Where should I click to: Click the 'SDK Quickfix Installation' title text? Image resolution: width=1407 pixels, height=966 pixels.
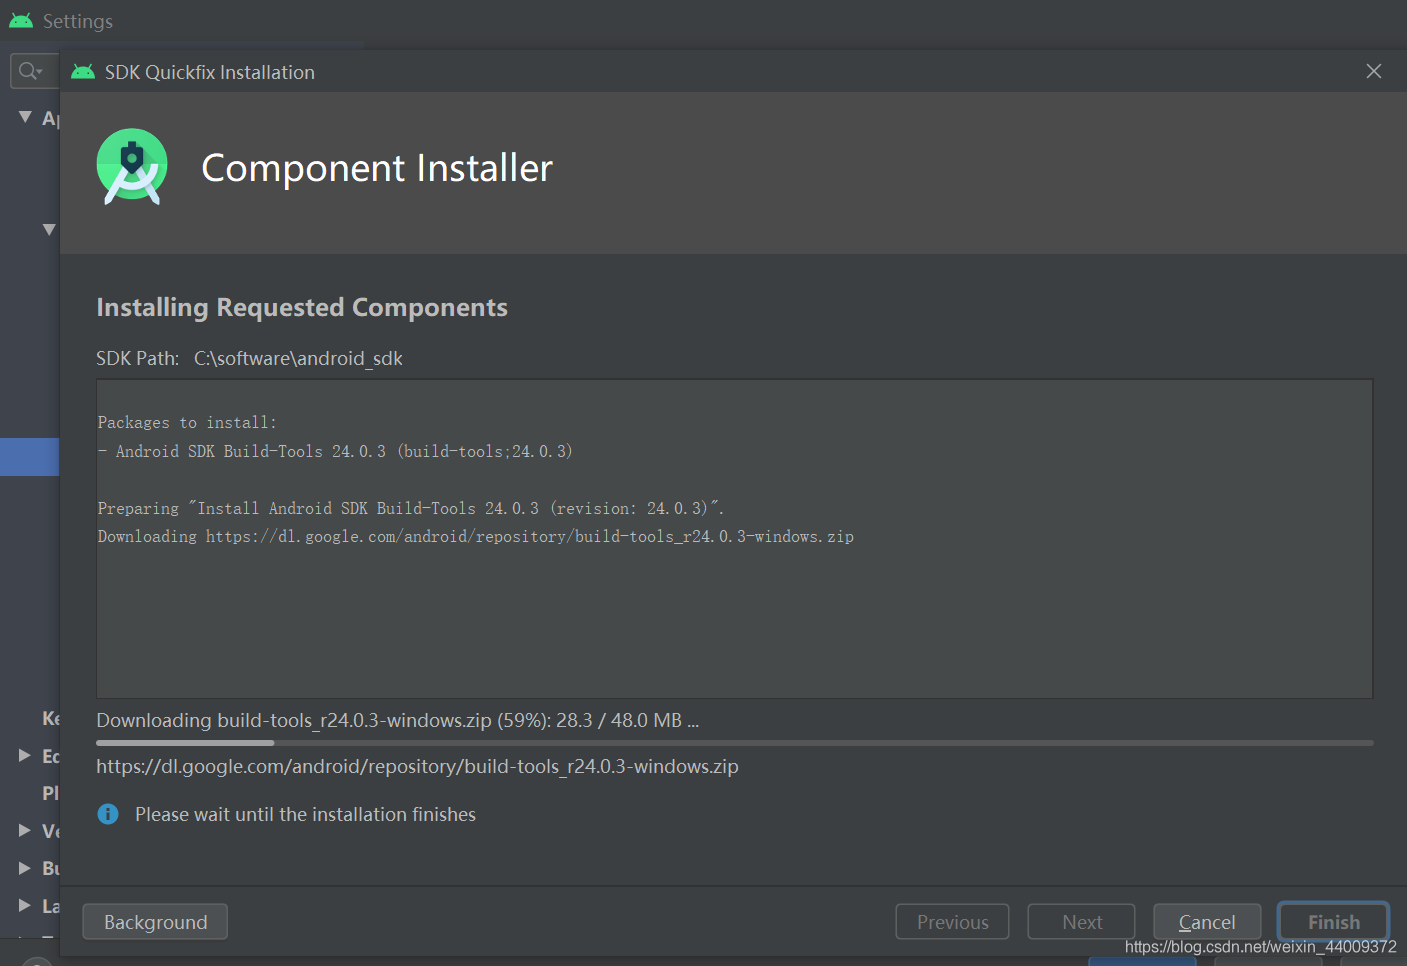tap(210, 72)
